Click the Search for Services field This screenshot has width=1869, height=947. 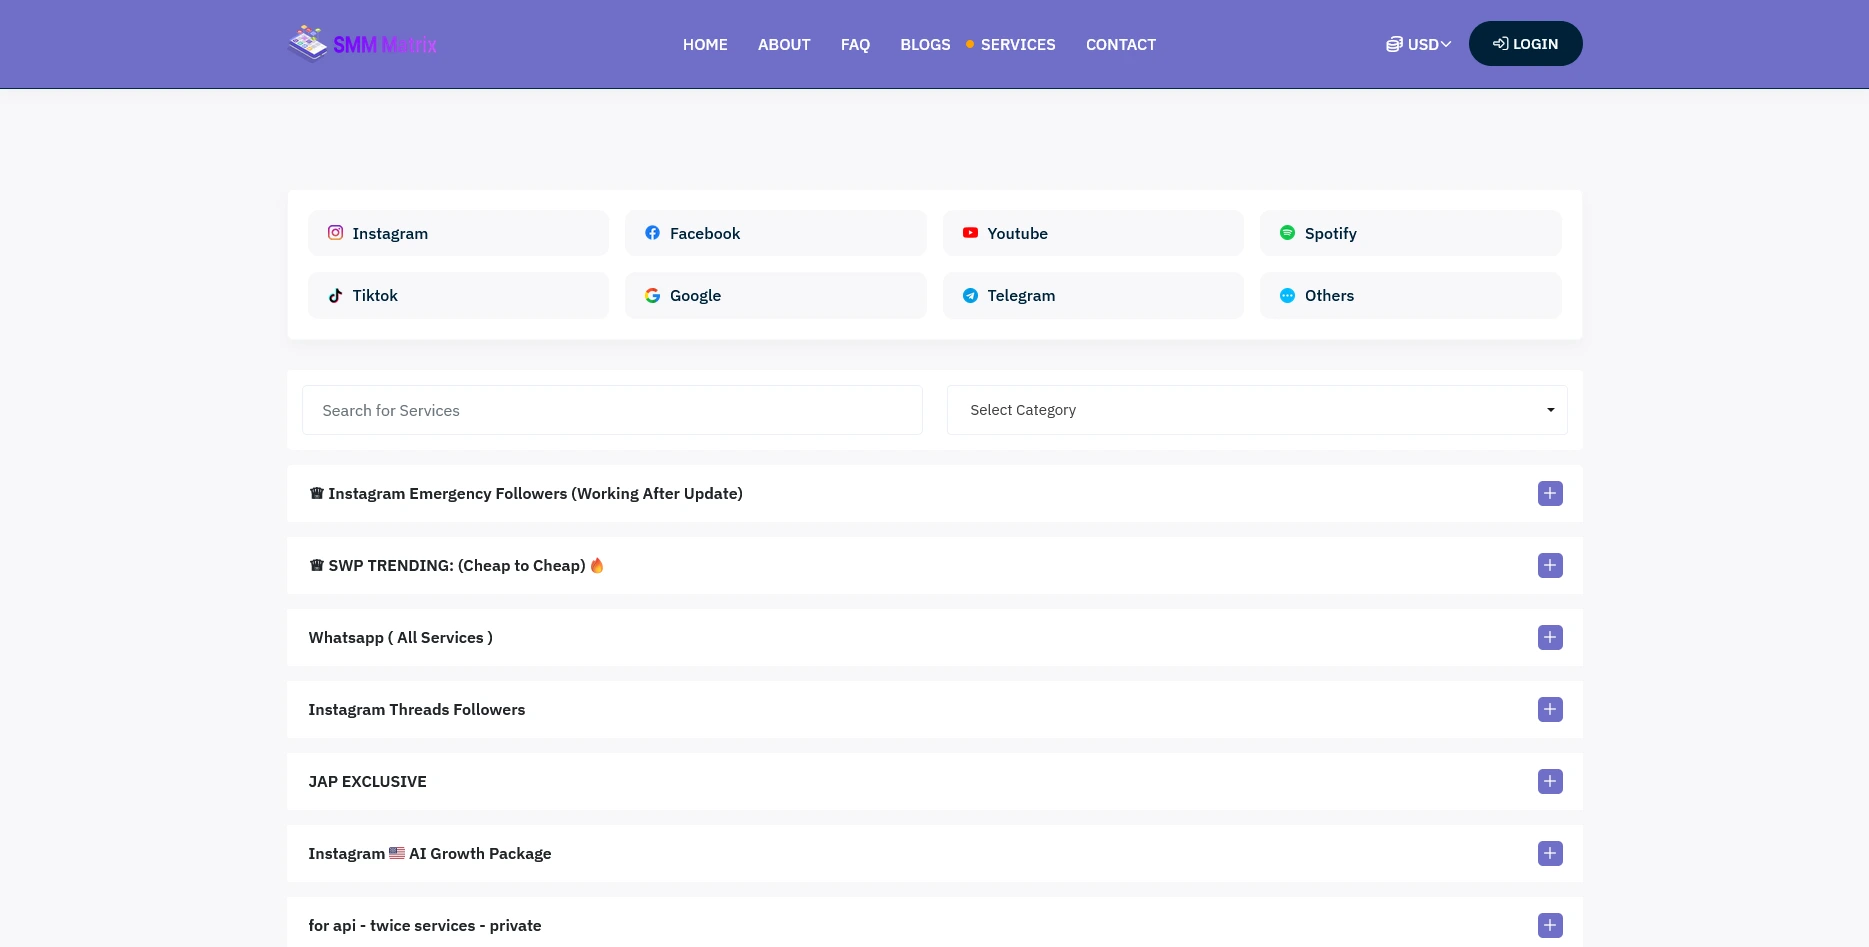pos(612,410)
